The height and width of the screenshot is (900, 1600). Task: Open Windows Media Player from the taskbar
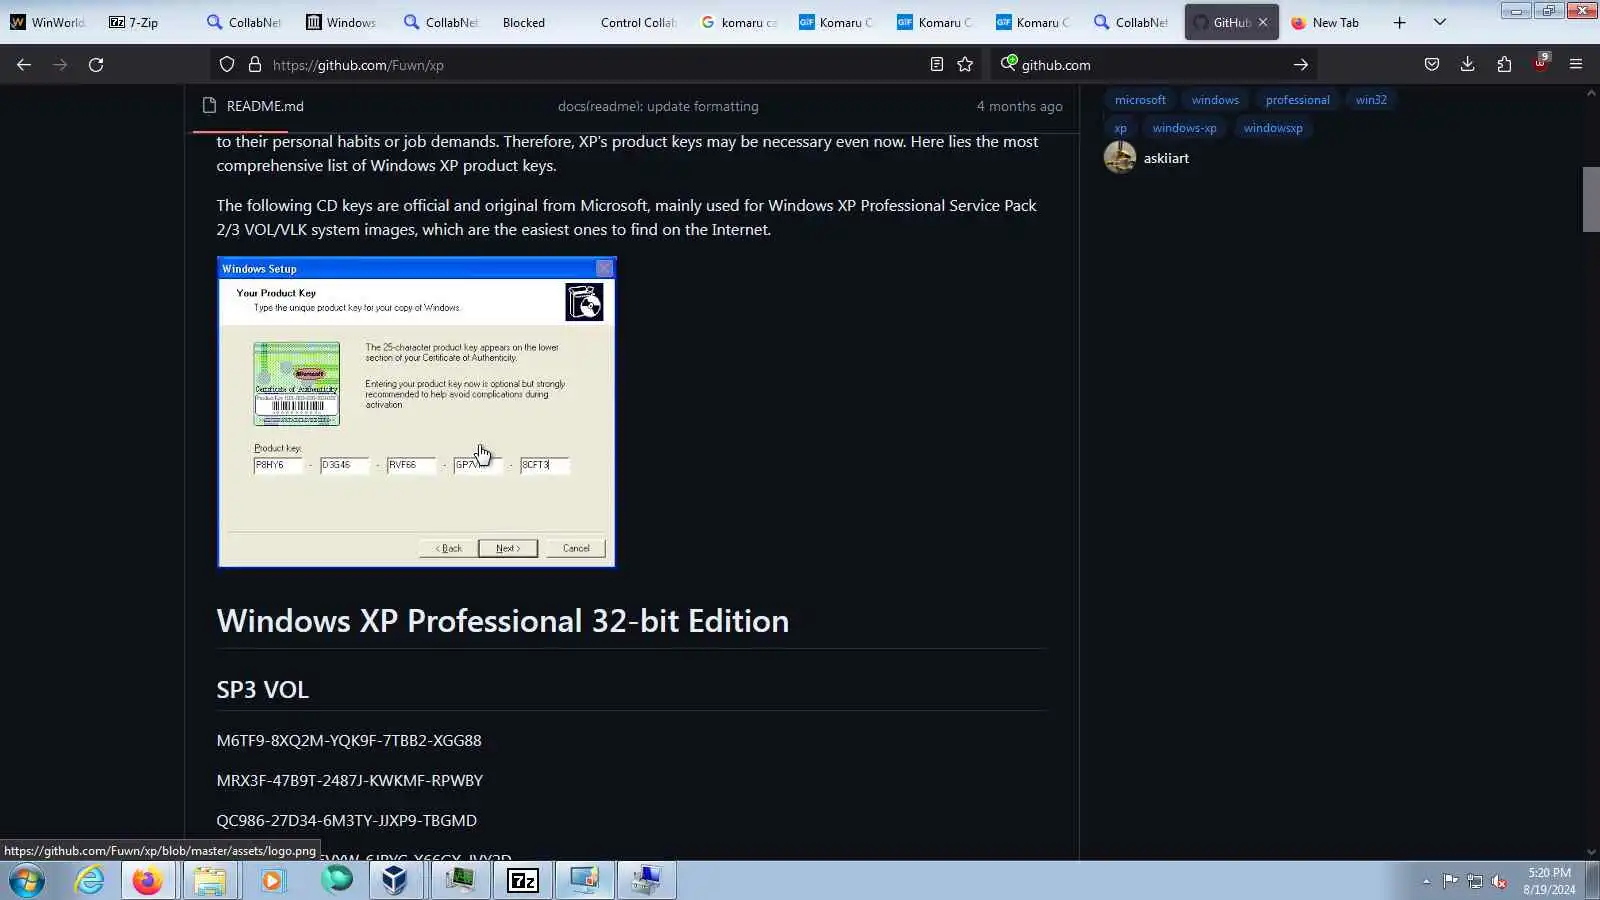(x=272, y=881)
